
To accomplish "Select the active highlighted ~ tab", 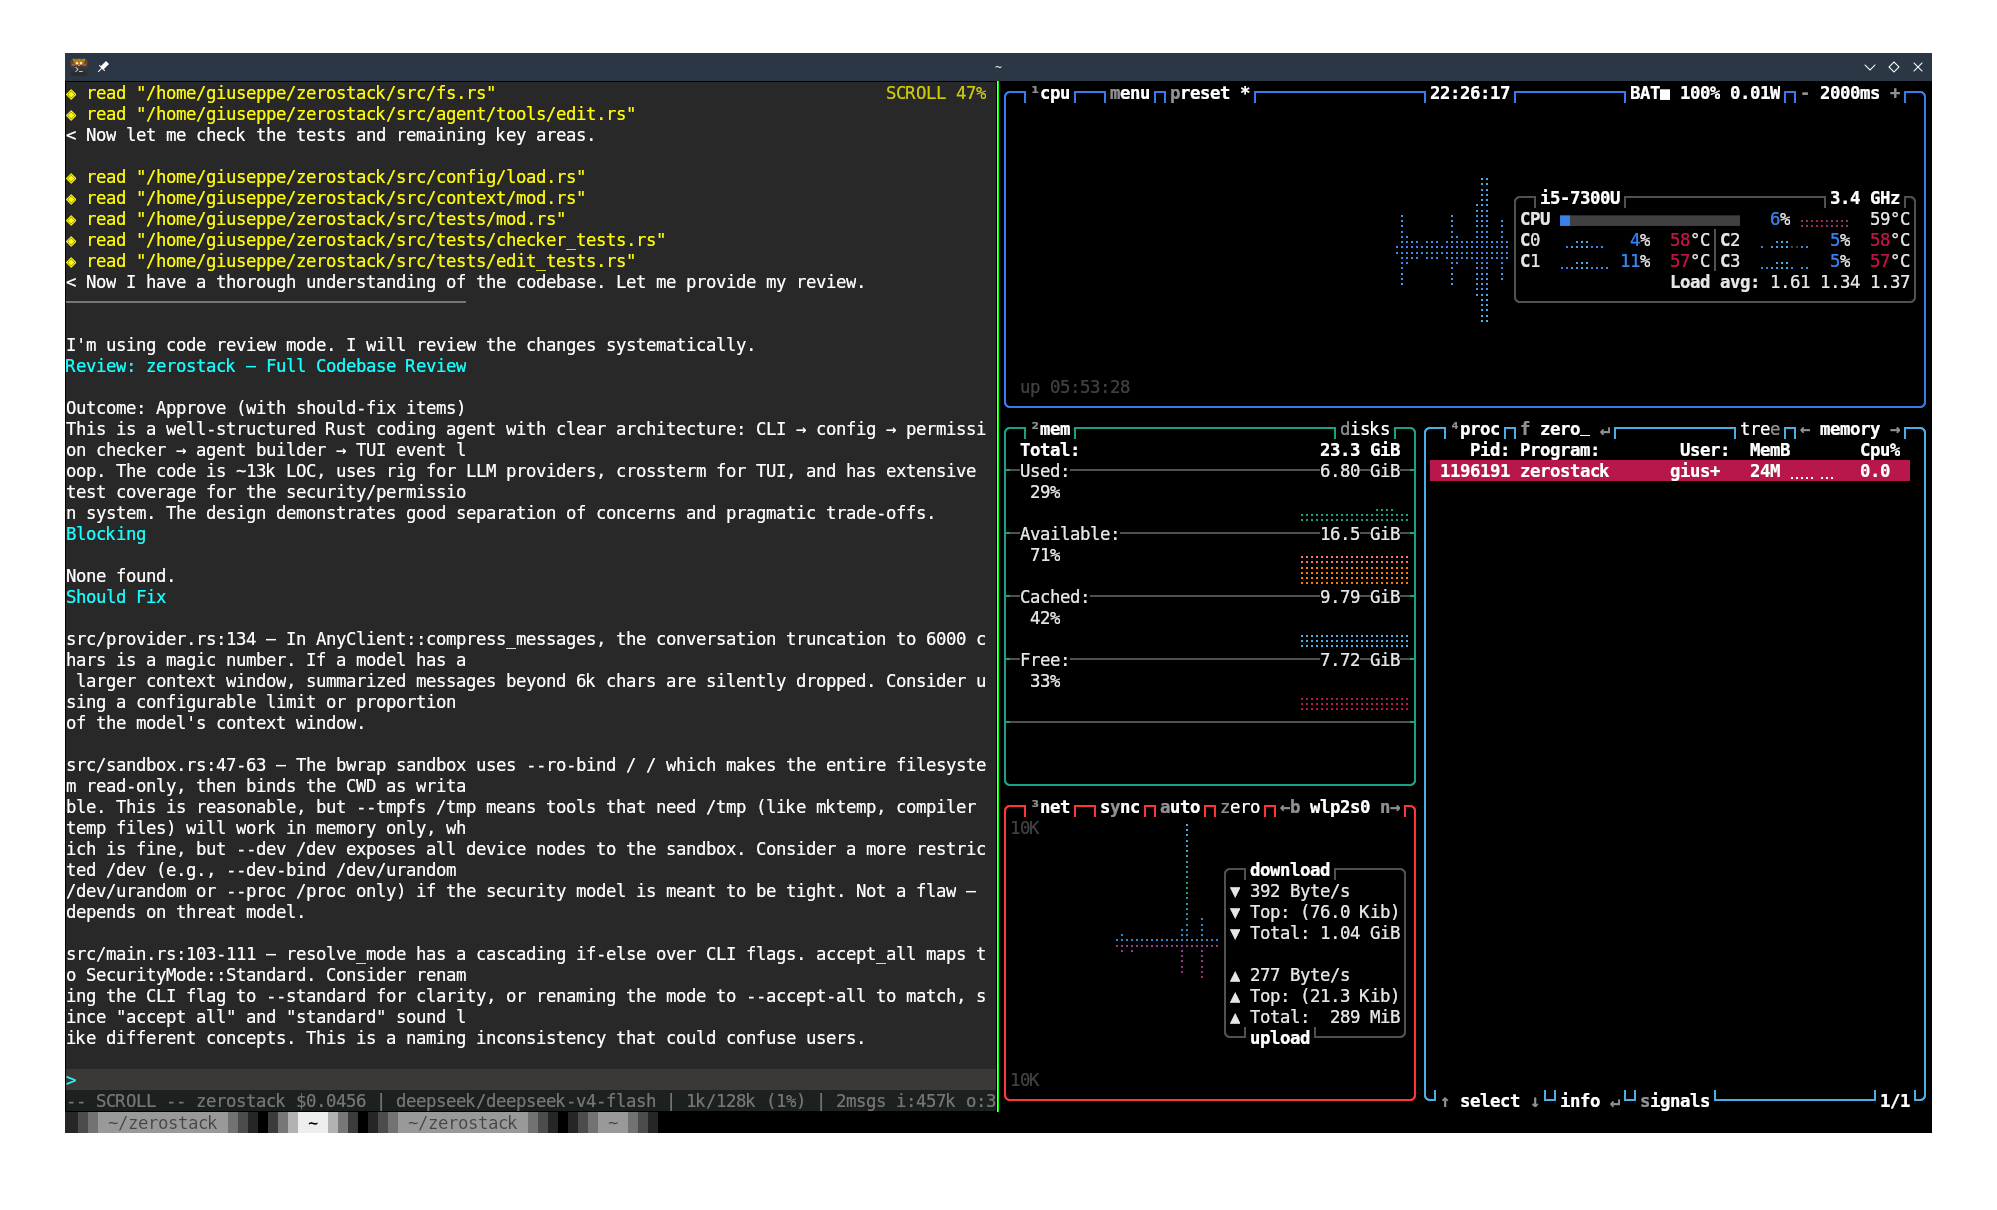I will tap(312, 1123).
